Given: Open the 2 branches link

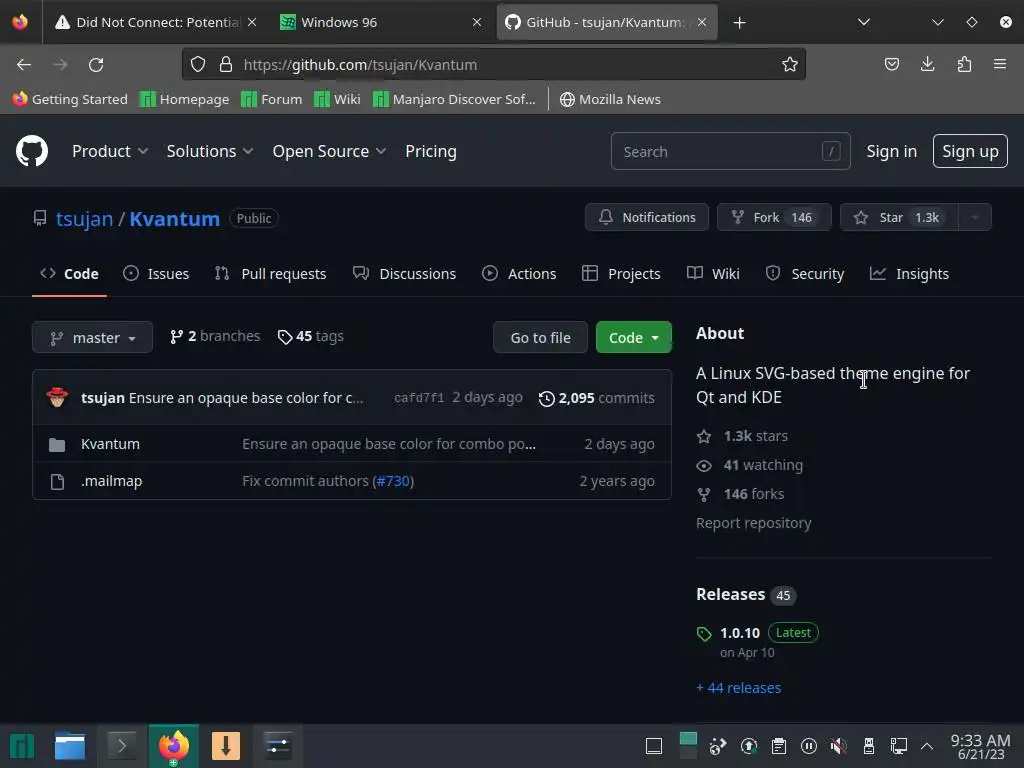Looking at the screenshot, I should click(215, 336).
